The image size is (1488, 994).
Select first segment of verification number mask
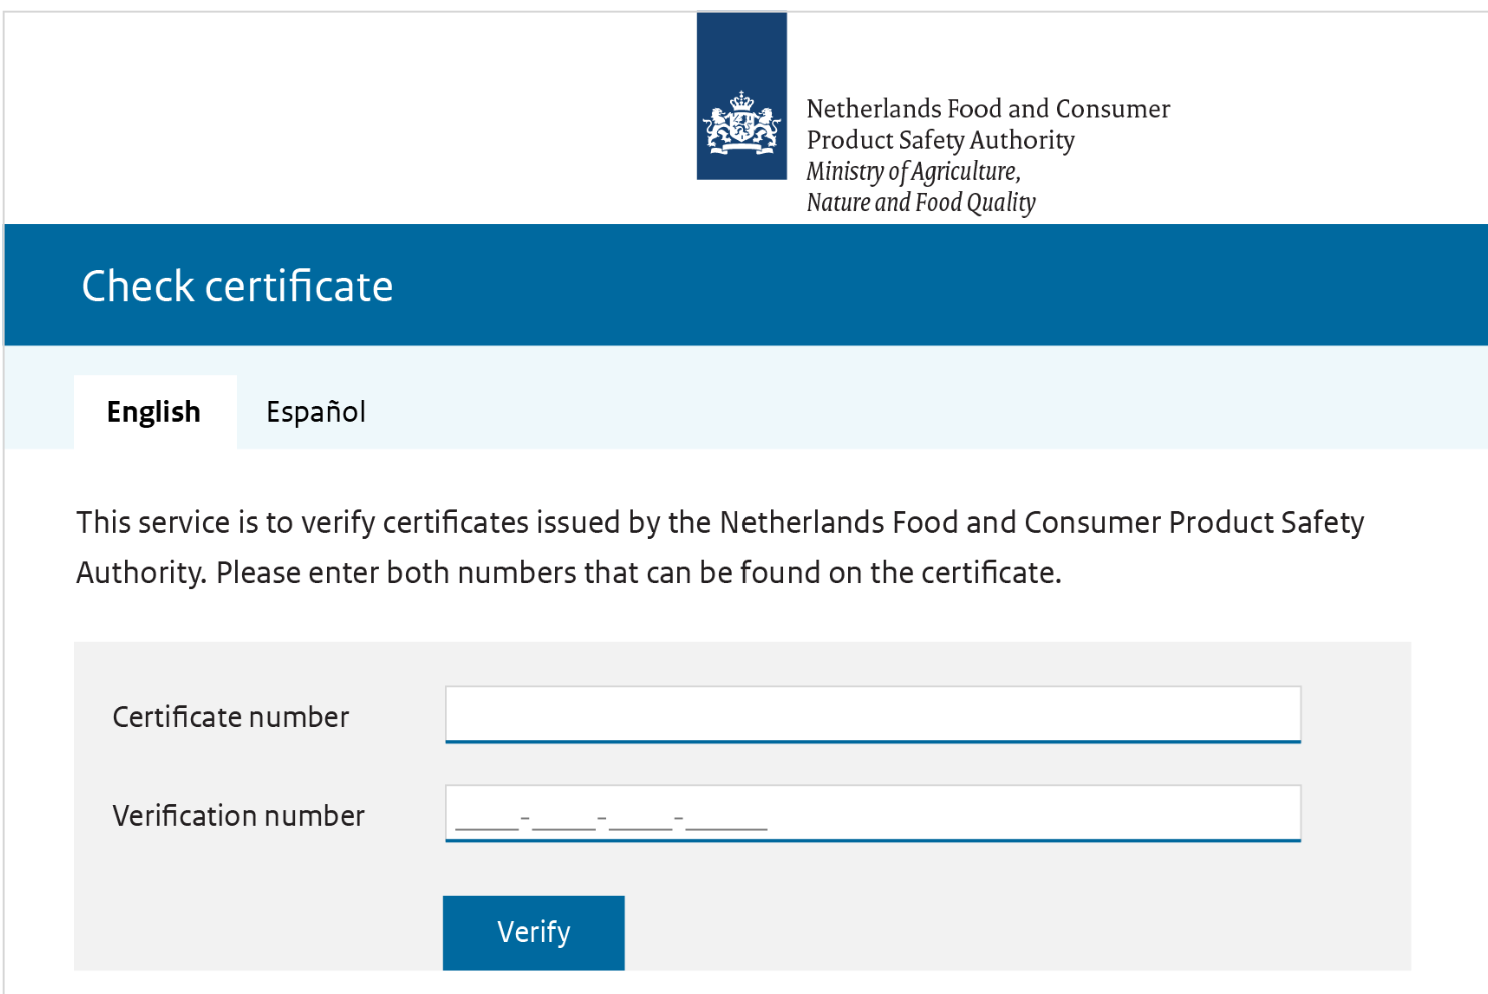point(487,820)
